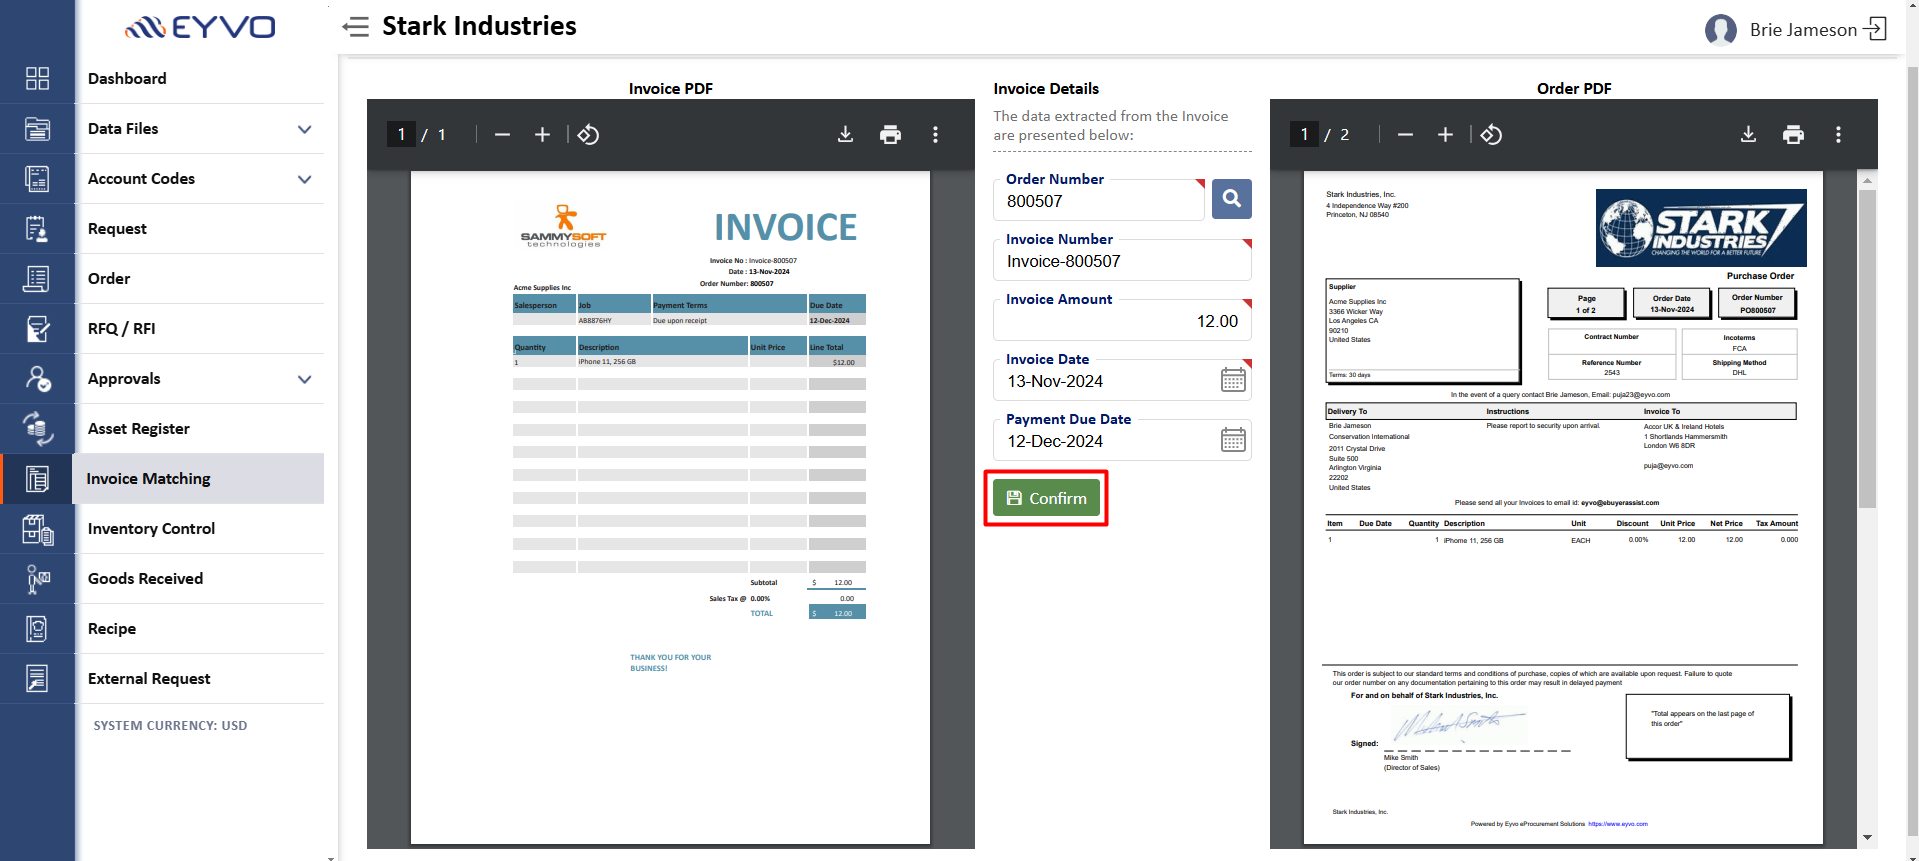1919x861 pixels.
Task: Zoom out the Order PDF
Action: tap(1405, 135)
